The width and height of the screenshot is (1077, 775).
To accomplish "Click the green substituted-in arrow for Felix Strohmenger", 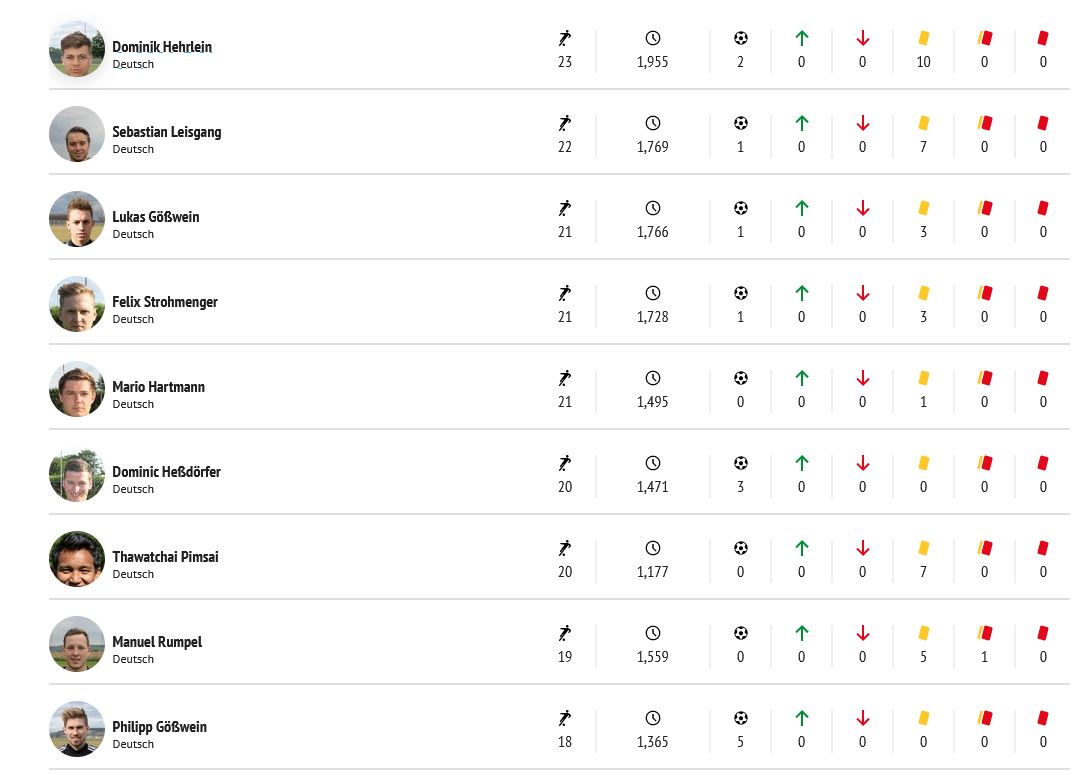I will click(x=802, y=293).
